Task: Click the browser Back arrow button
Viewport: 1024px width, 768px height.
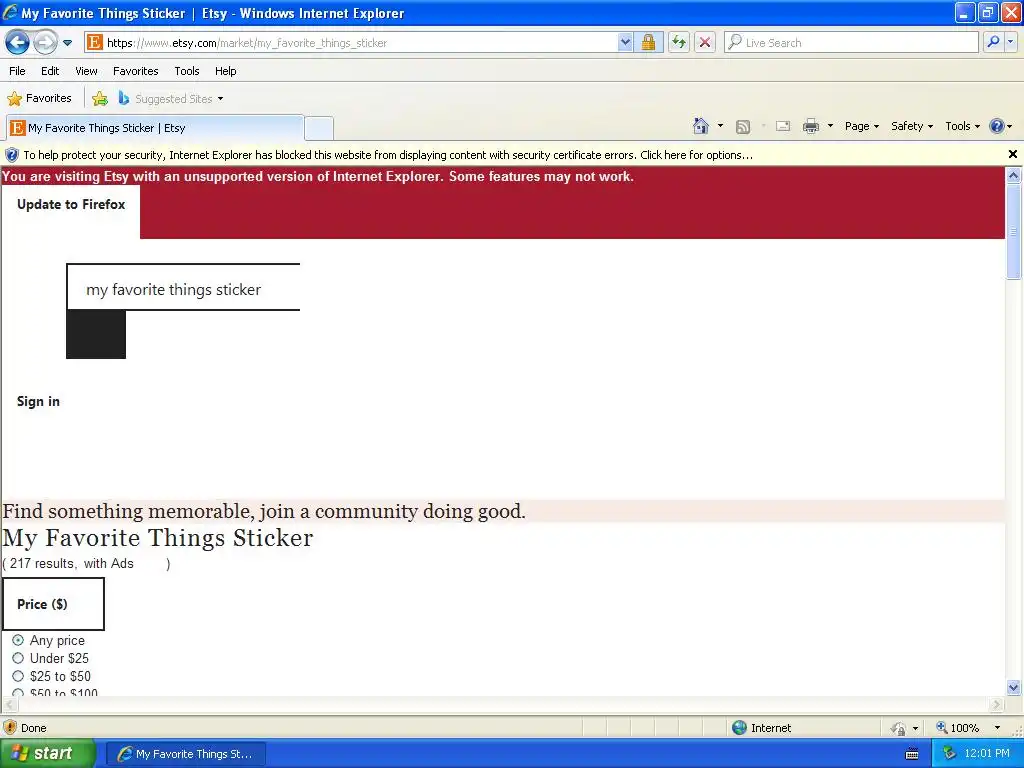Action: 18,43
